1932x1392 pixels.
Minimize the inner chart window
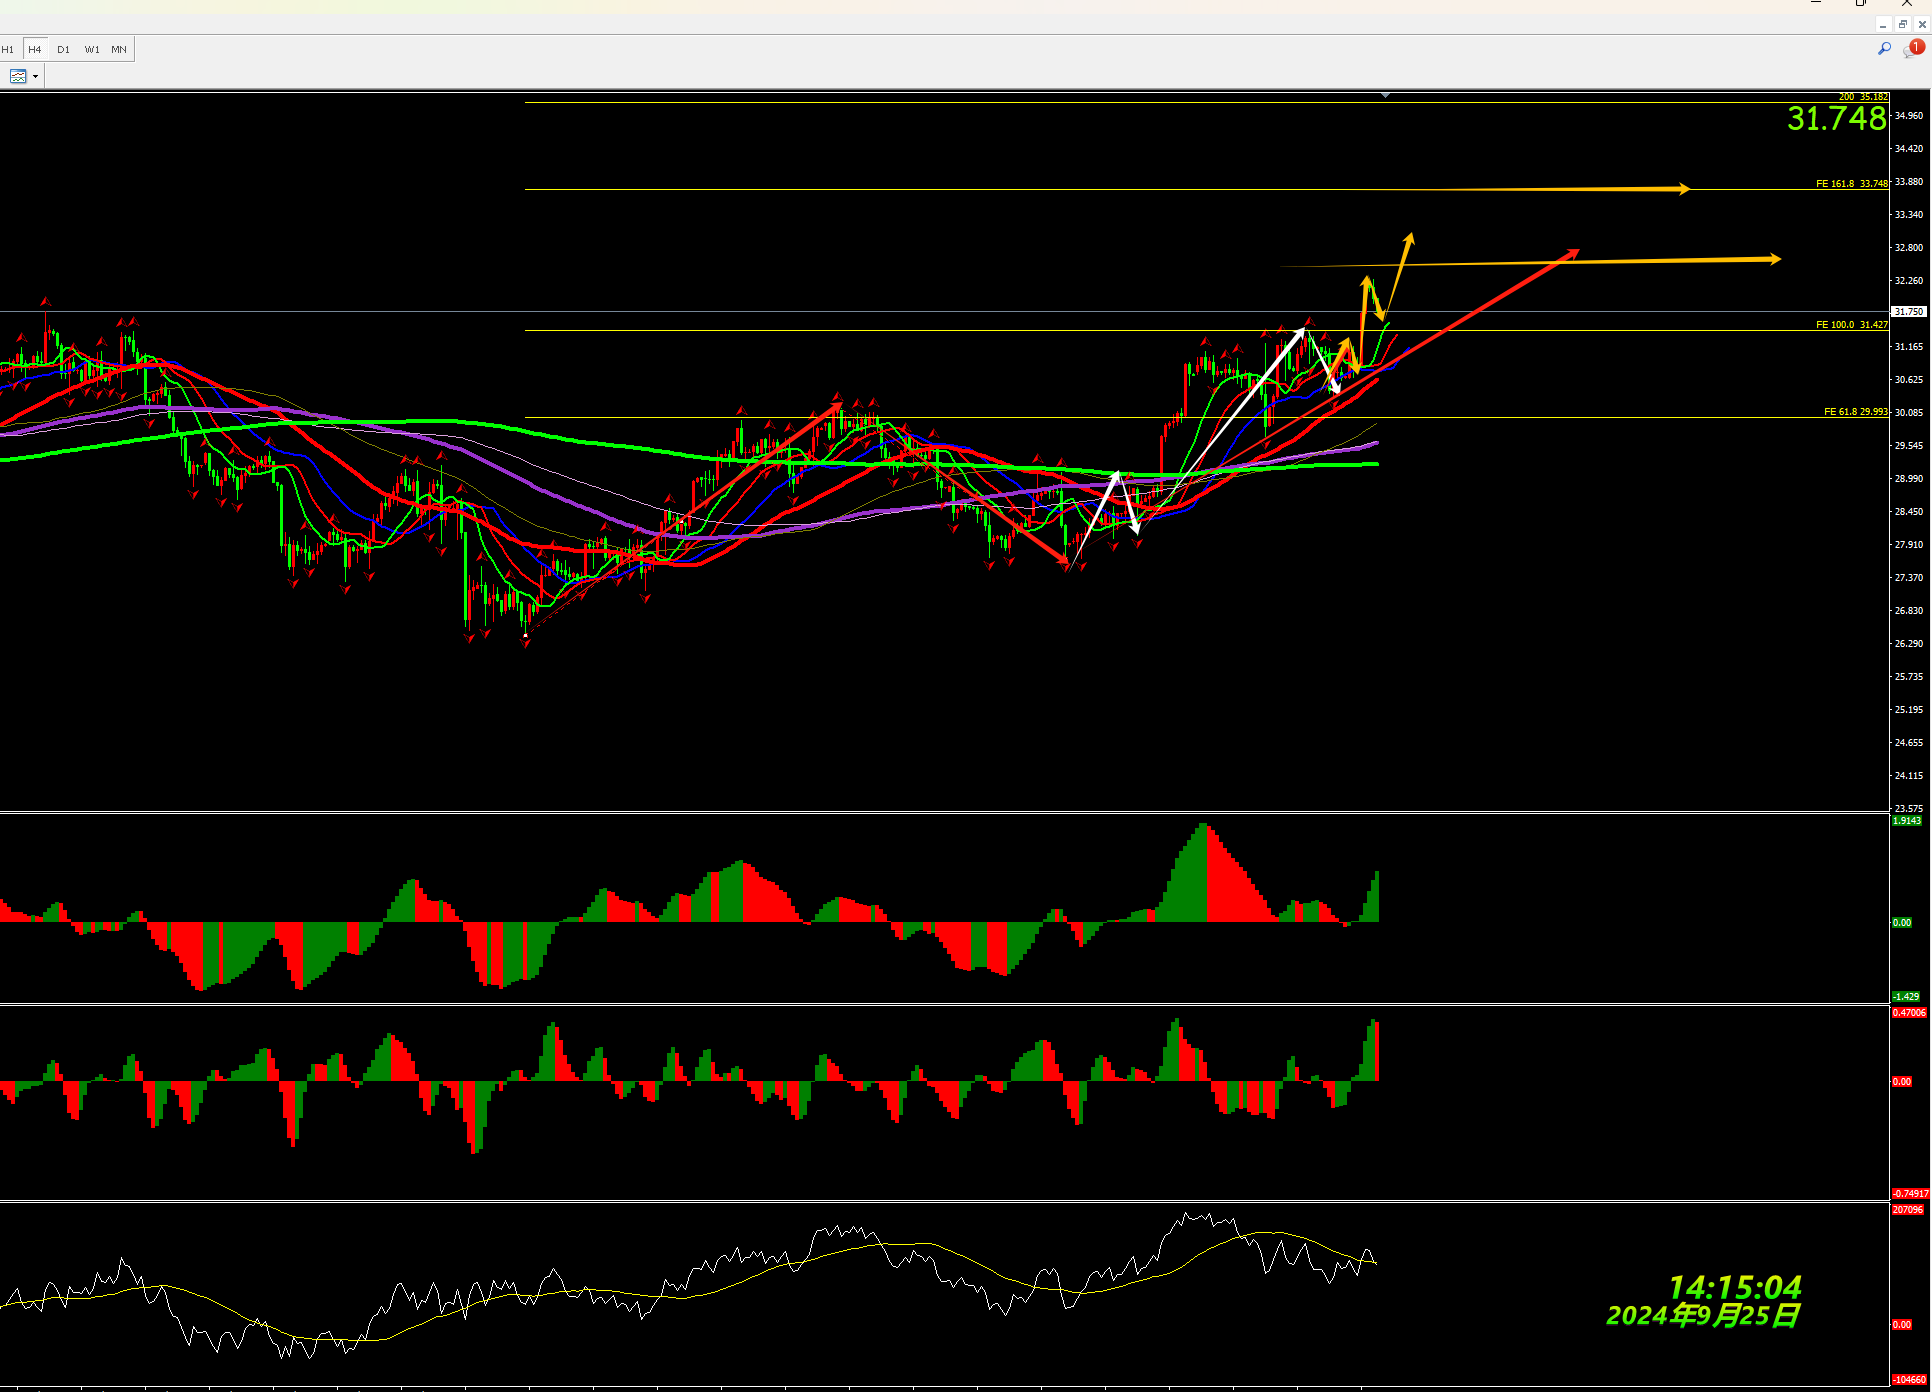[1883, 25]
